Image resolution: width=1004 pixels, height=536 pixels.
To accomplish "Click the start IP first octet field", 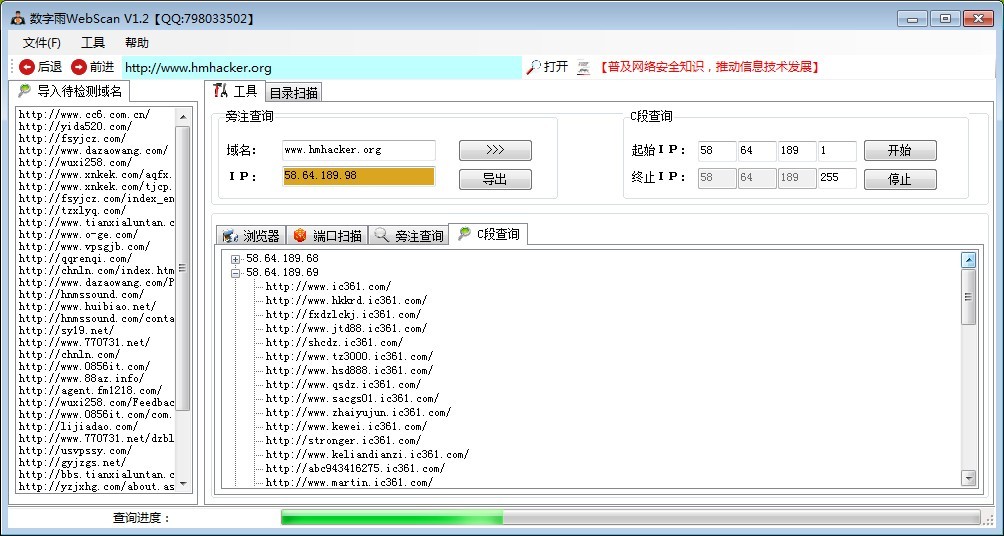I will pos(717,151).
